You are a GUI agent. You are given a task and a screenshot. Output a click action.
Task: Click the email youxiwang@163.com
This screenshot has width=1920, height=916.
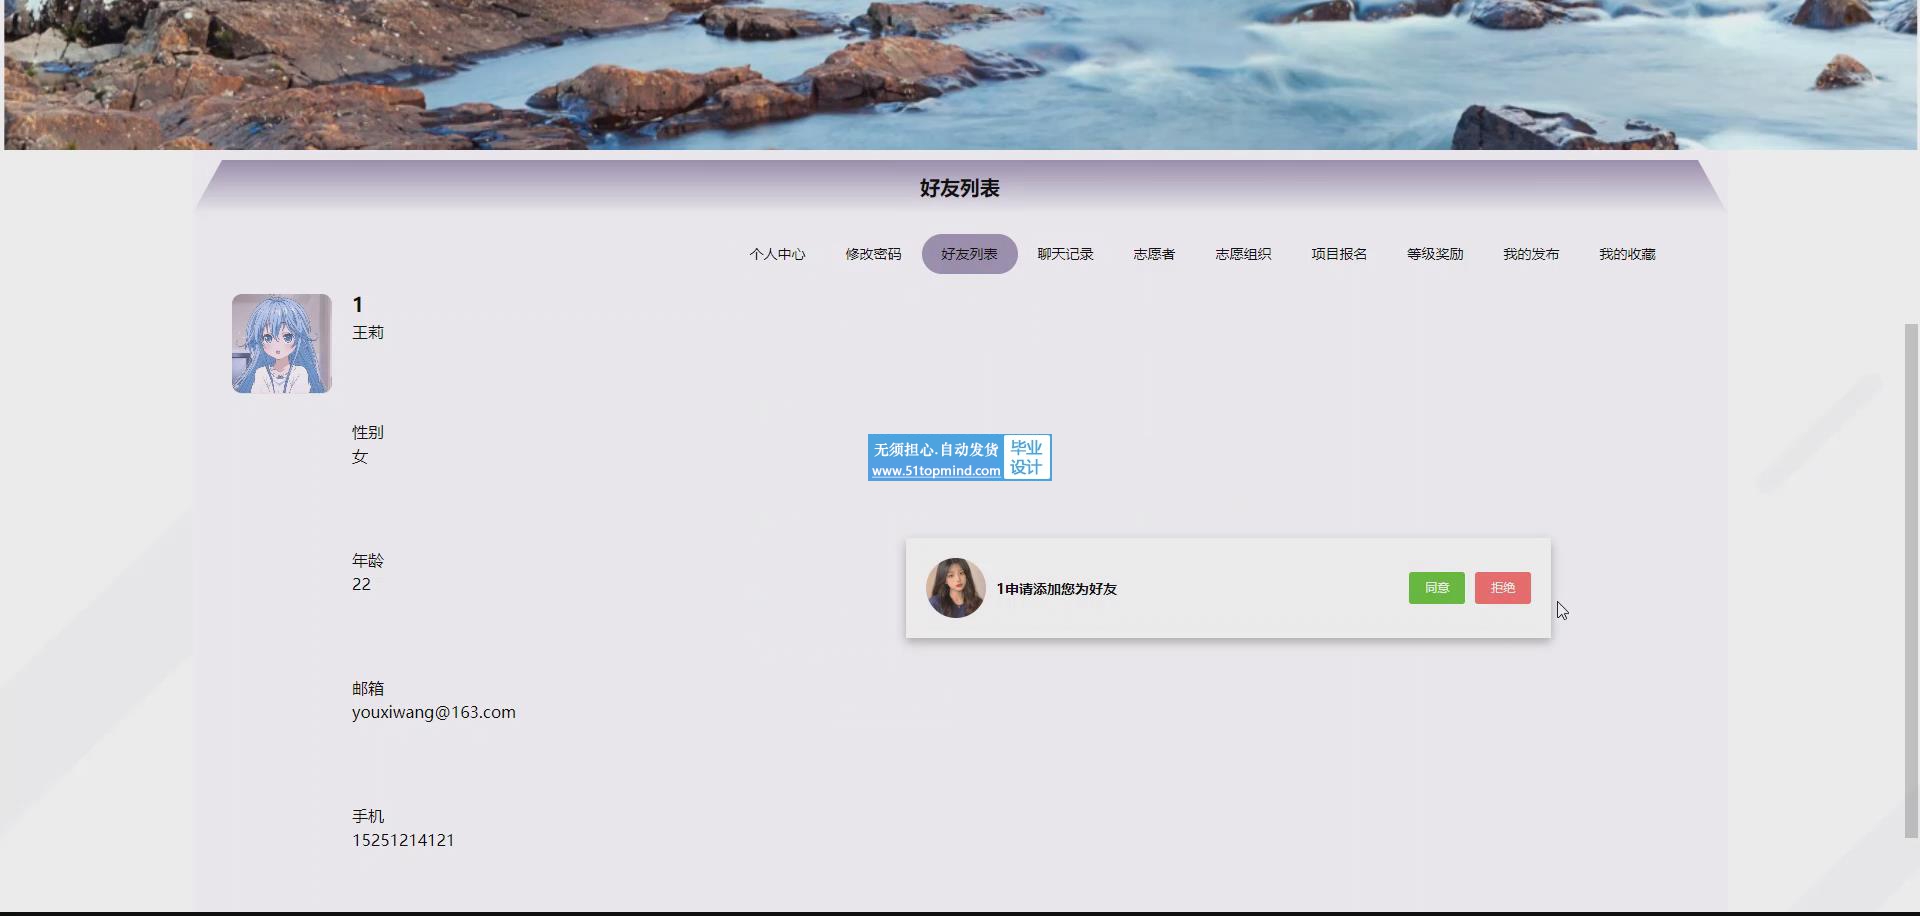[x=434, y=712]
